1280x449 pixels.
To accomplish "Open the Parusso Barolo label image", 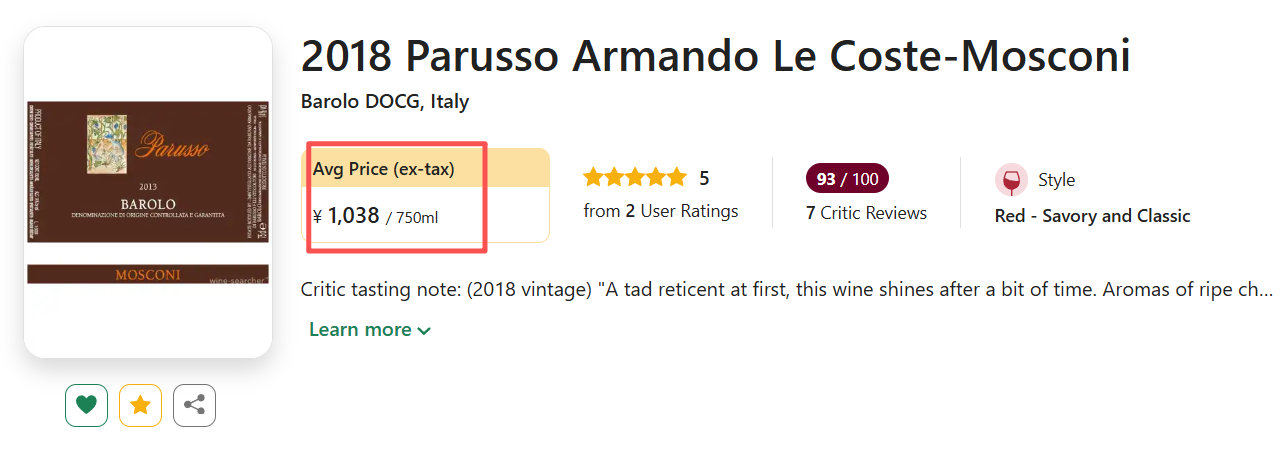I will tap(148, 192).
